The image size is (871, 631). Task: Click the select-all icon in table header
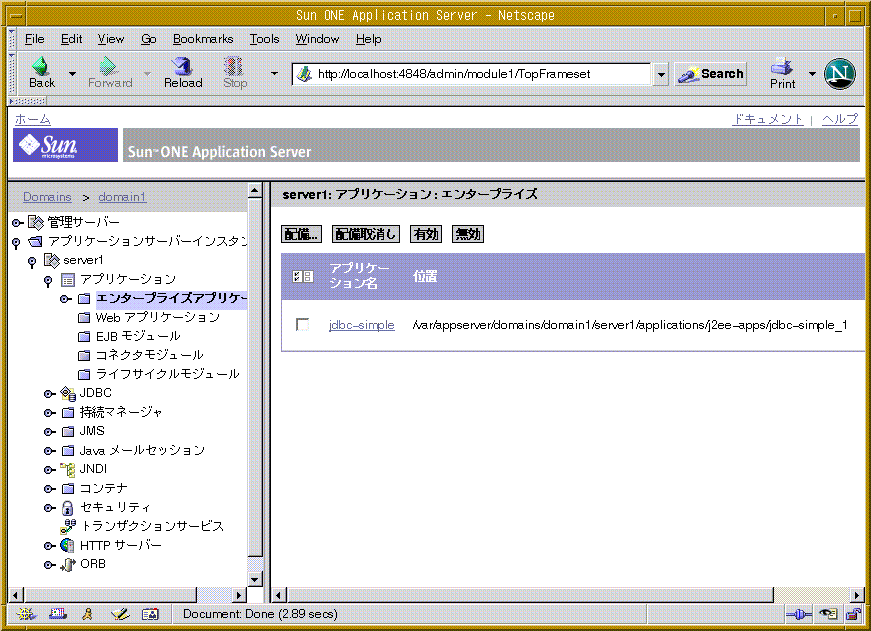click(302, 277)
